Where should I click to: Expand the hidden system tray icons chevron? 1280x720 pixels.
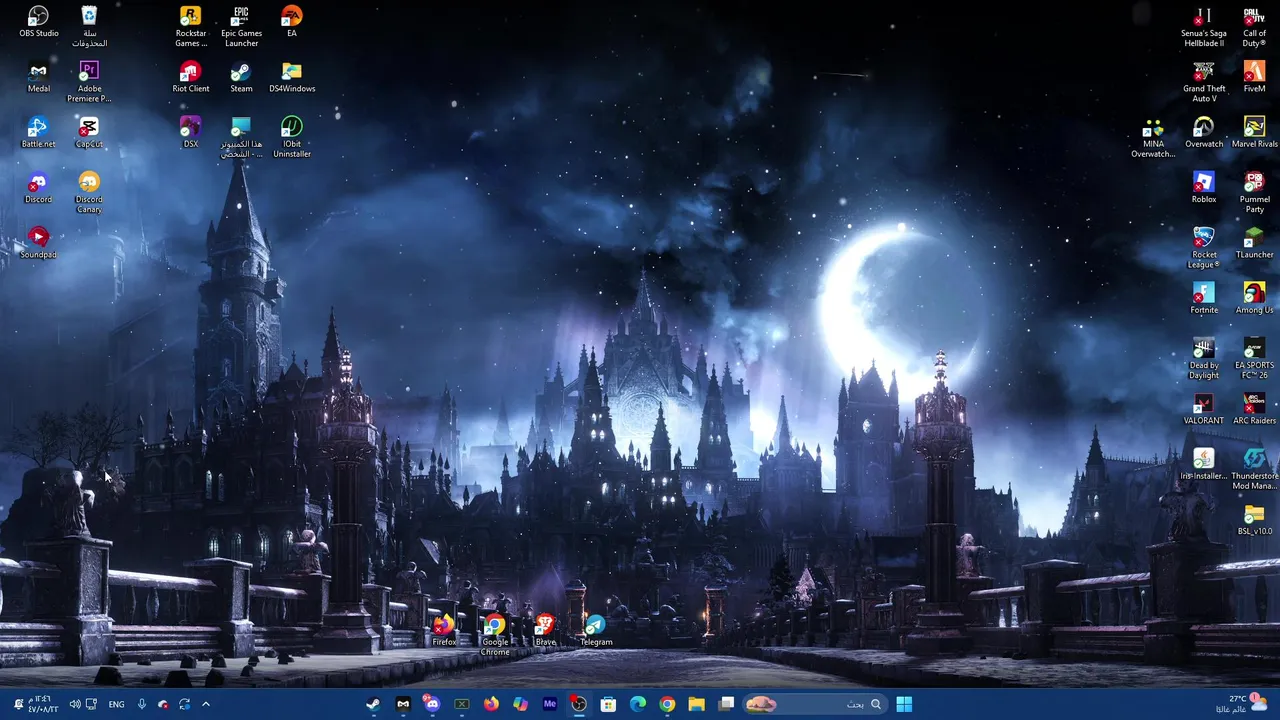206,704
